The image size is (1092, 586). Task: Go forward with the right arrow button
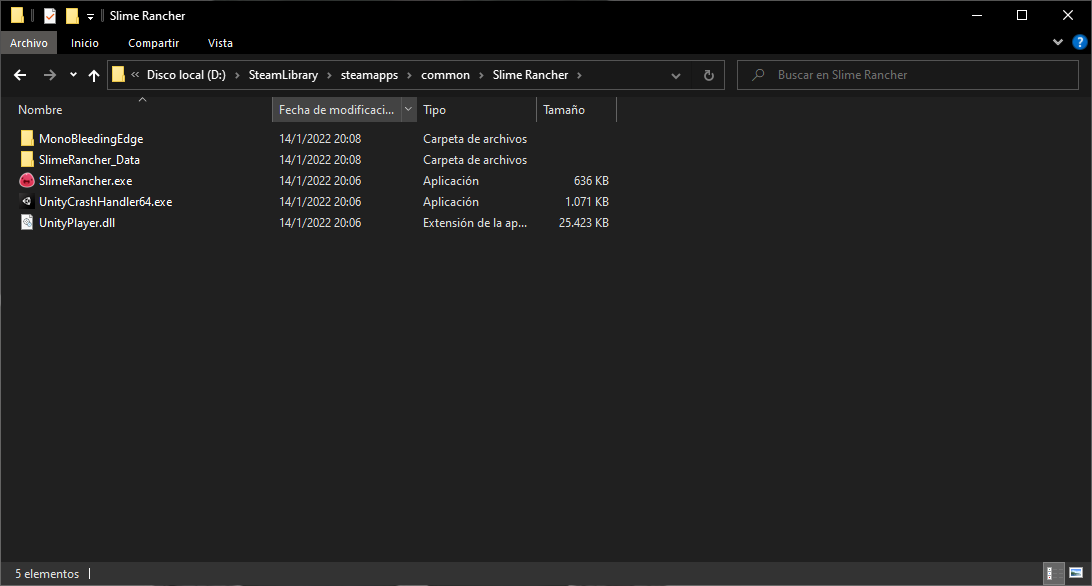49,75
